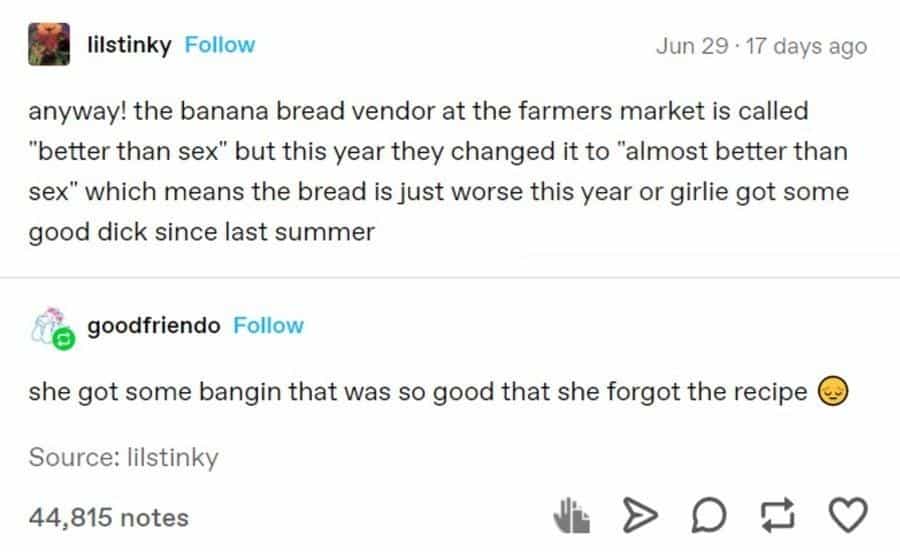View the 44,815 notes

coord(109,517)
